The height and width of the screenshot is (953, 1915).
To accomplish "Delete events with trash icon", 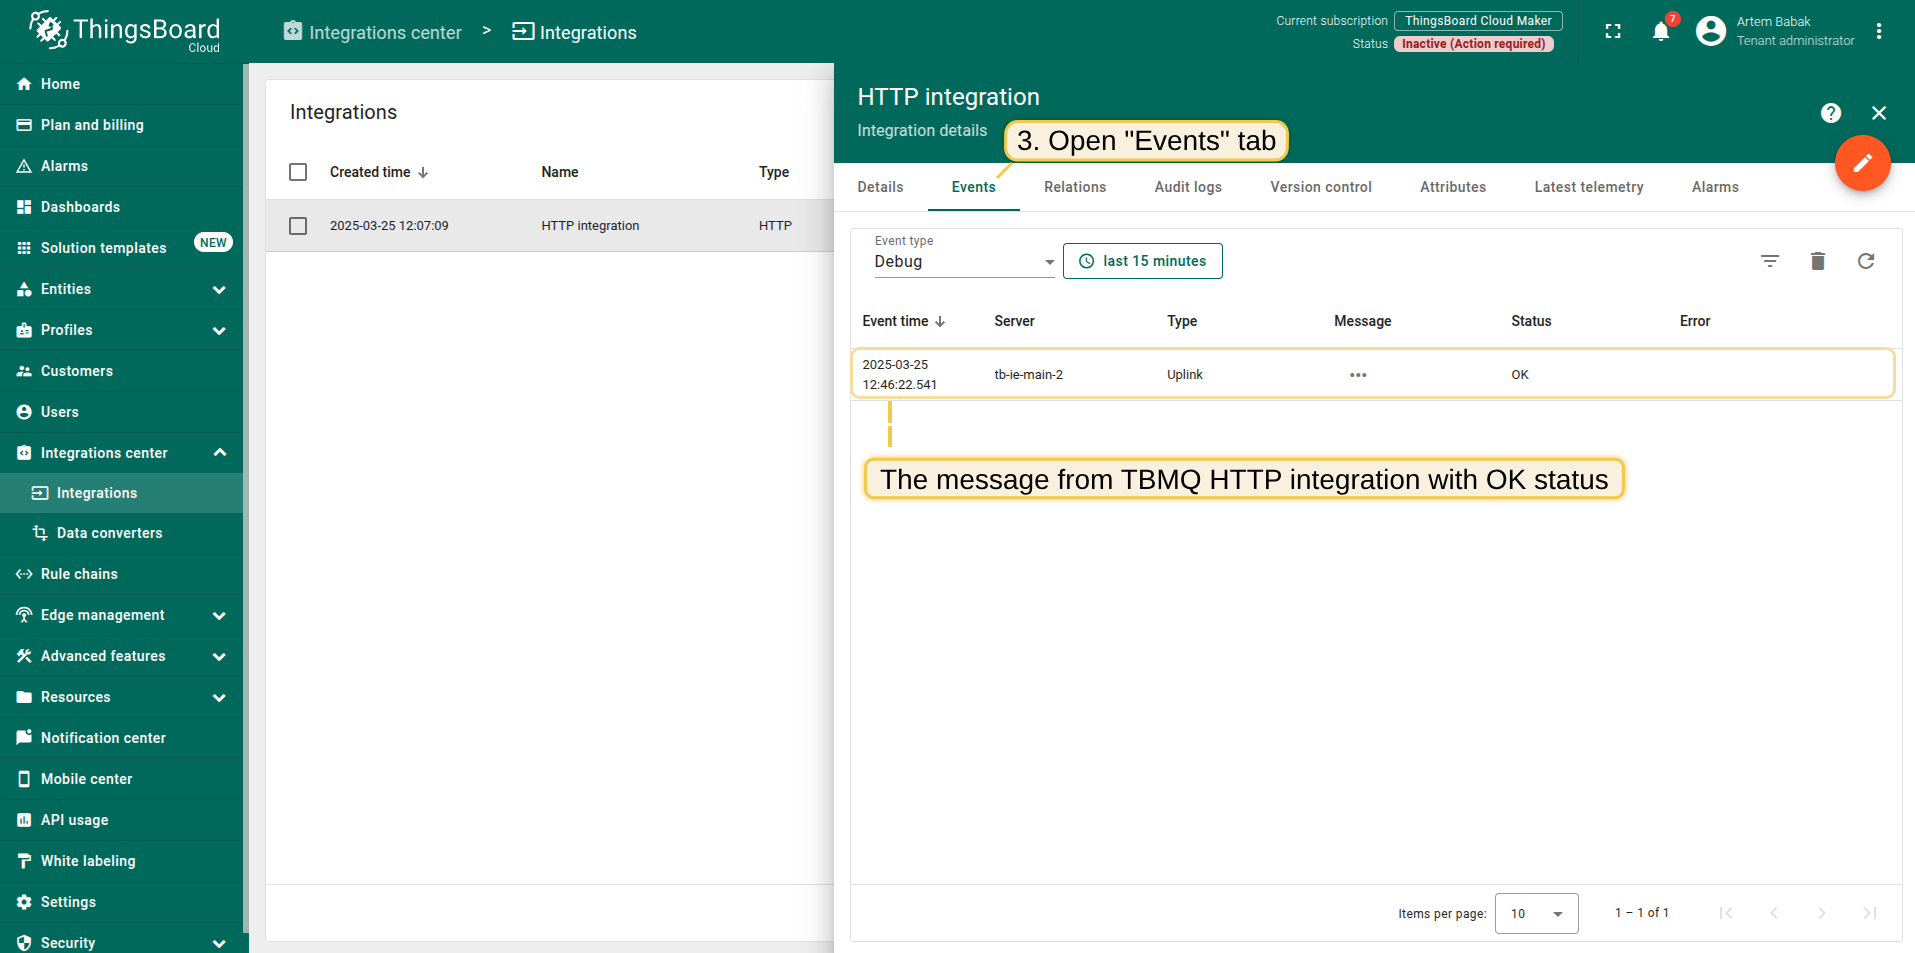I will (1818, 261).
